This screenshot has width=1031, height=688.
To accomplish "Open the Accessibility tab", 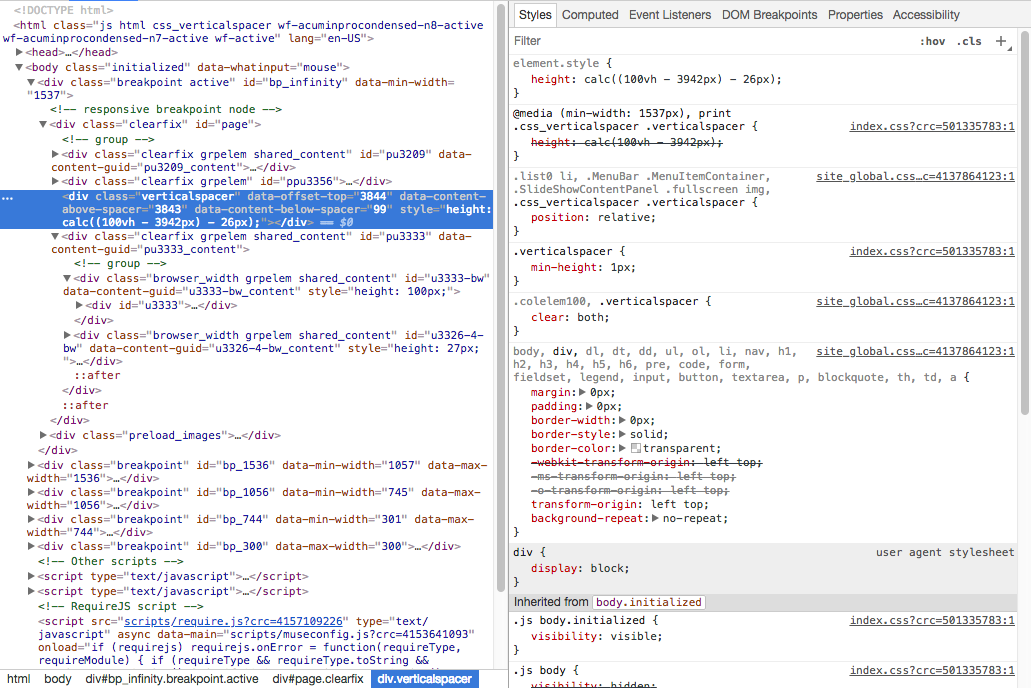I will pyautogui.click(x=926, y=14).
